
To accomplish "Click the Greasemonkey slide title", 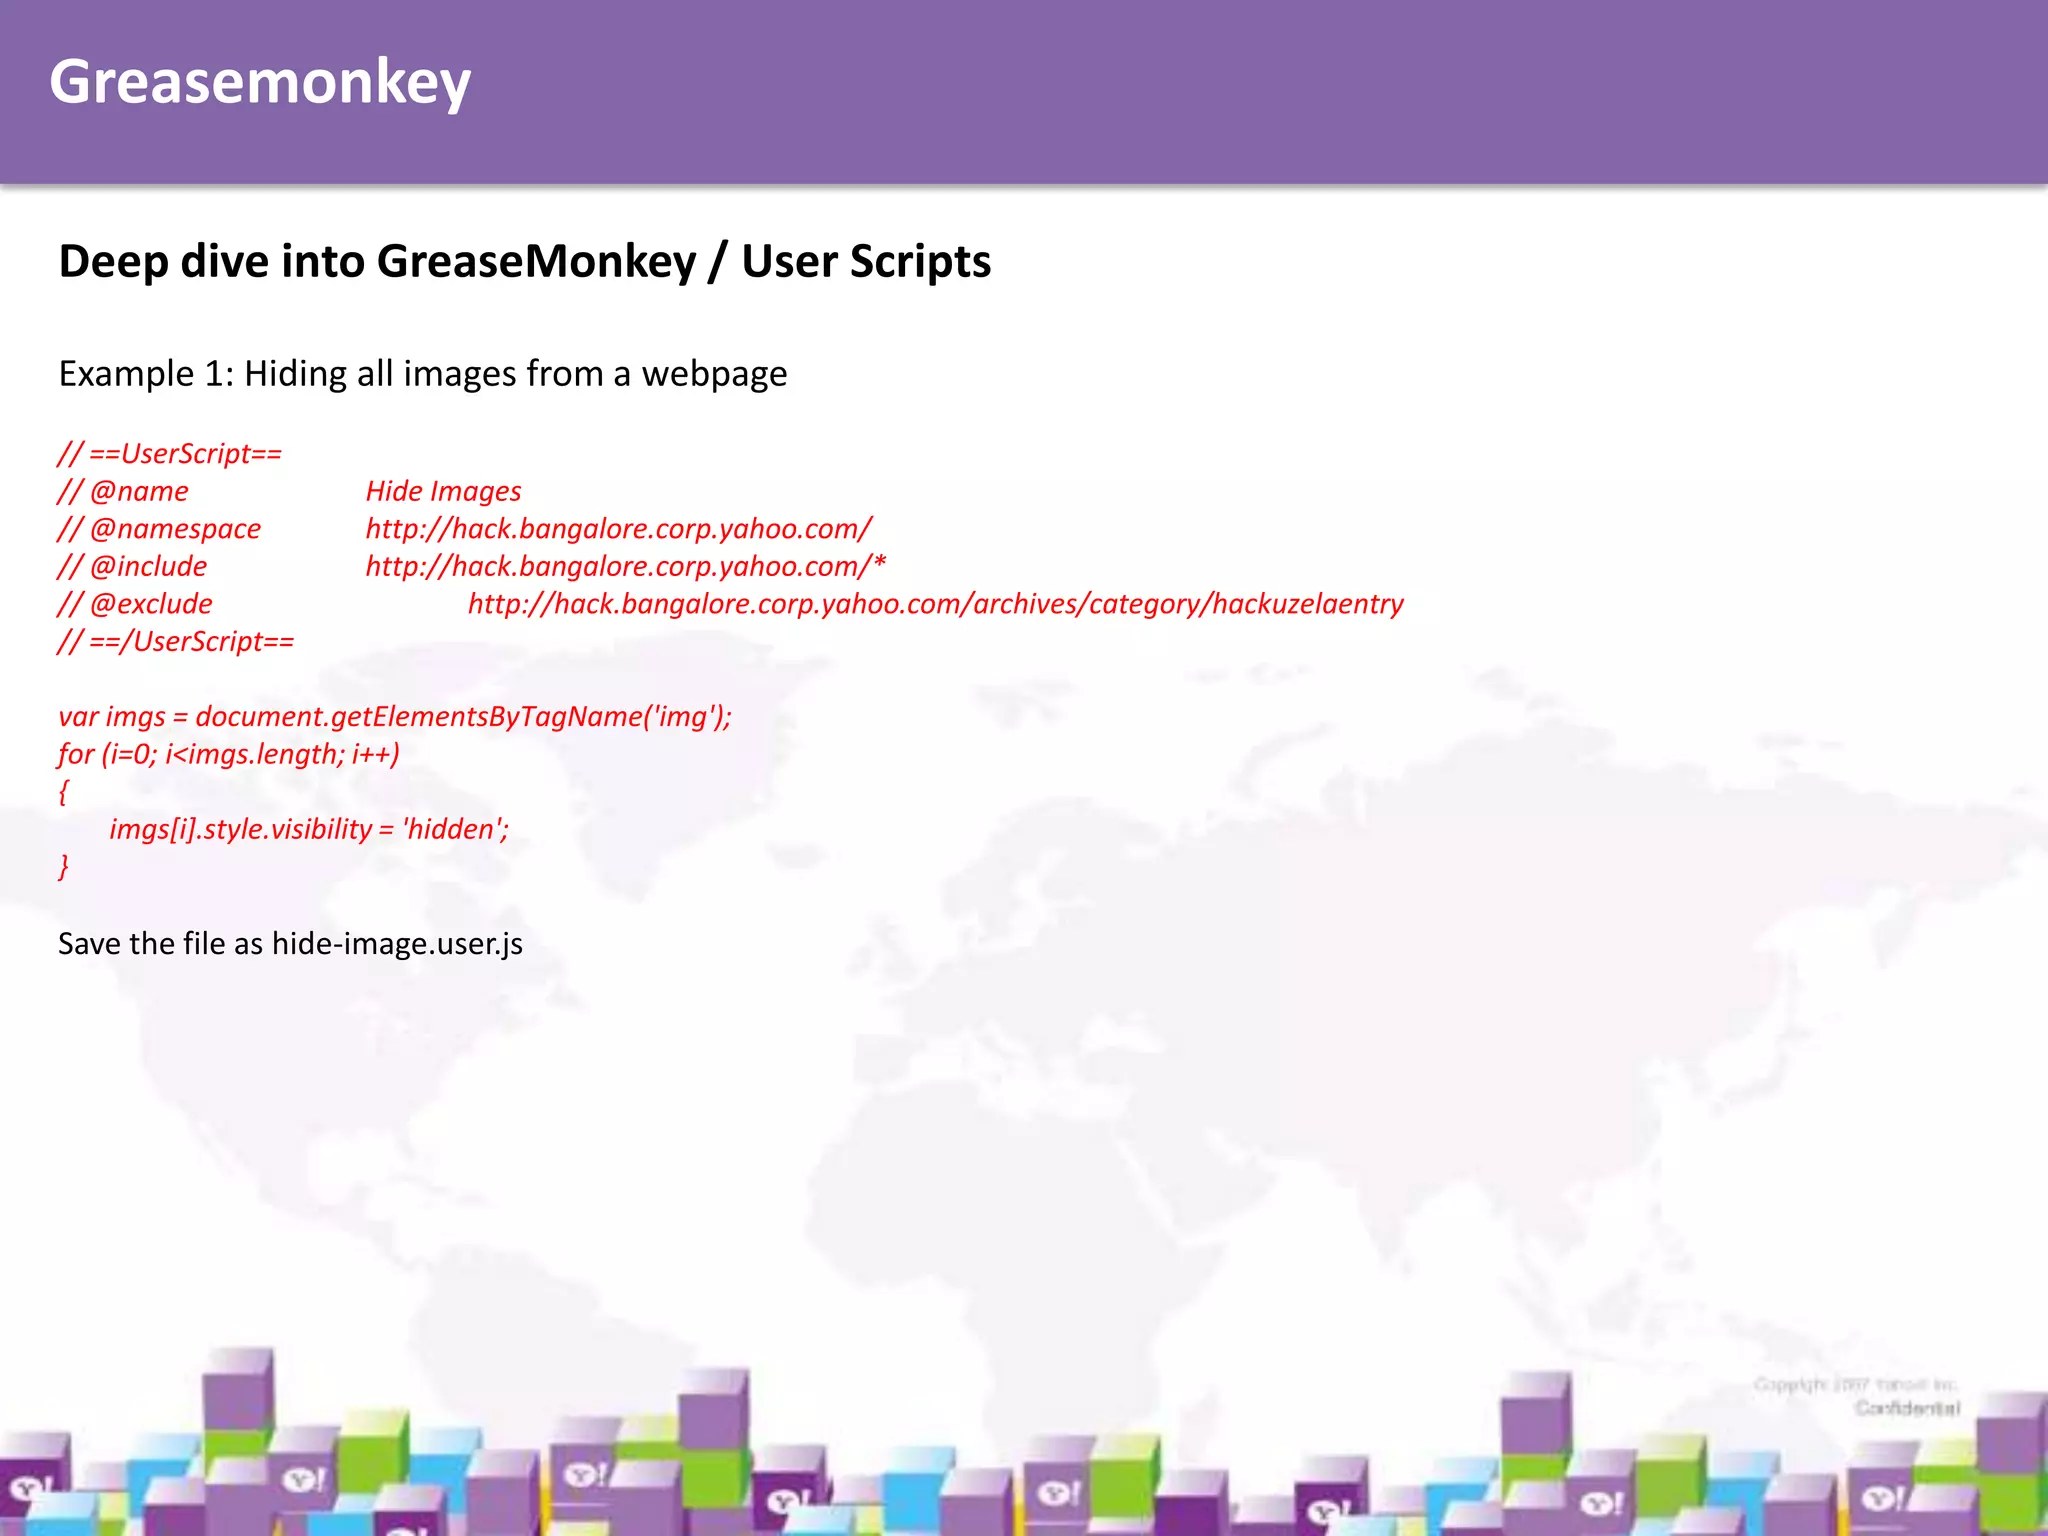I will pos(260,82).
